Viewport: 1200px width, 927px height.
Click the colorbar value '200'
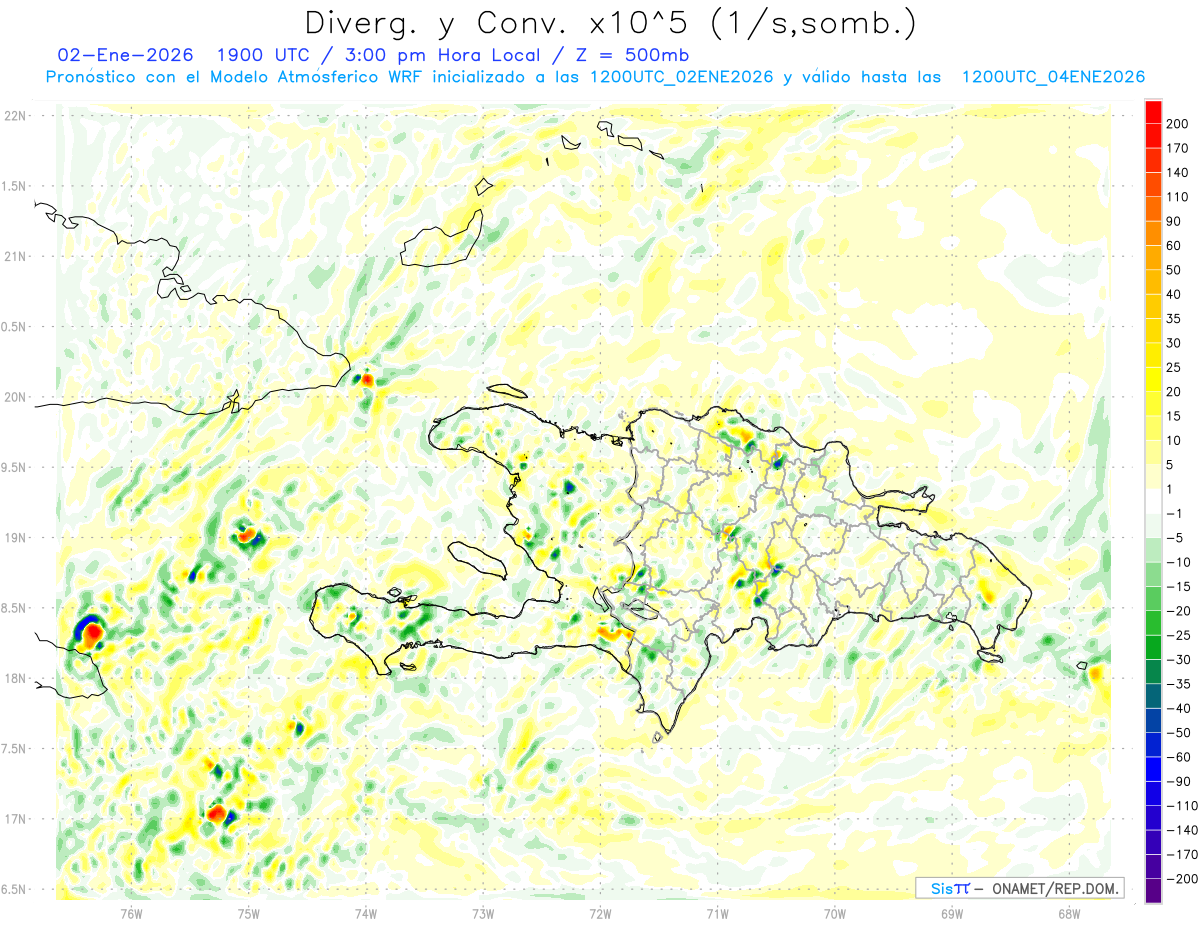tap(1177, 123)
